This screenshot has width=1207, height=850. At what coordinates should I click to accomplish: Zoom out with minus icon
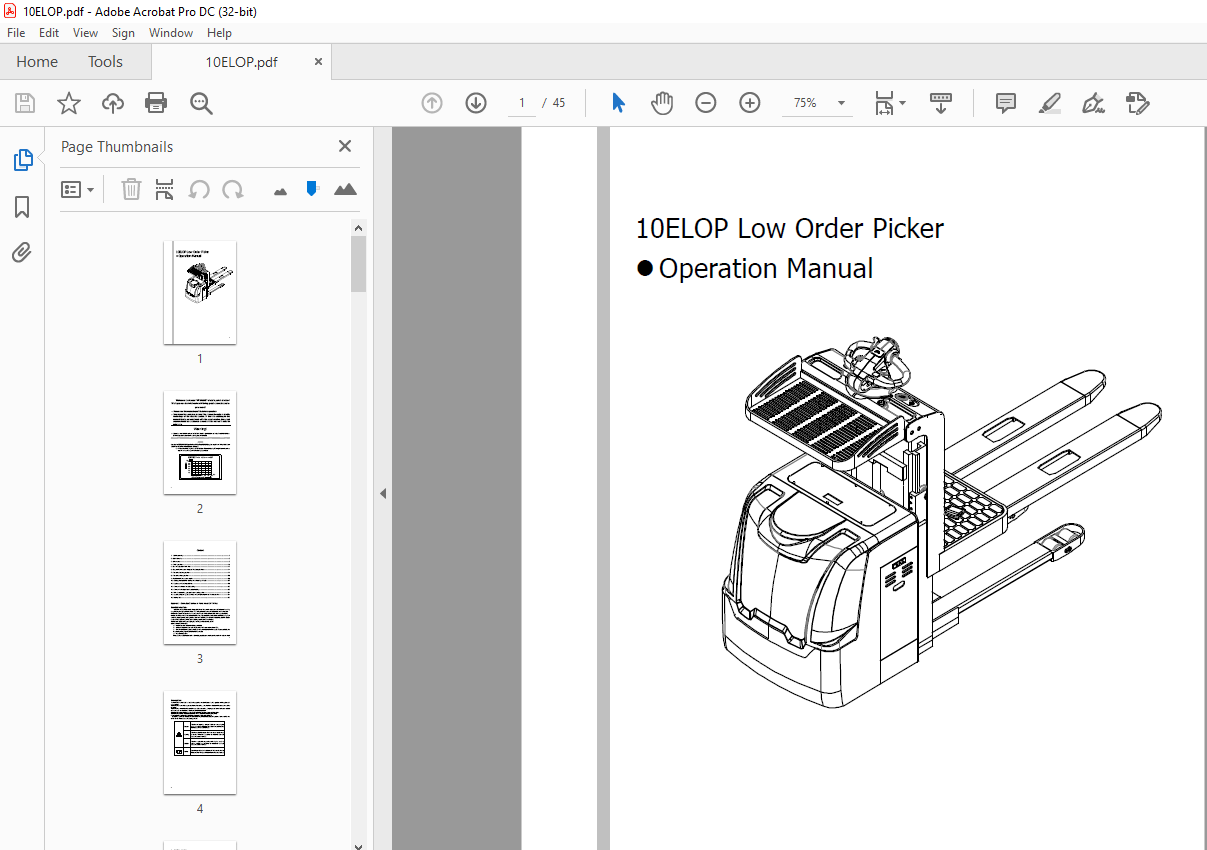tap(706, 103)
